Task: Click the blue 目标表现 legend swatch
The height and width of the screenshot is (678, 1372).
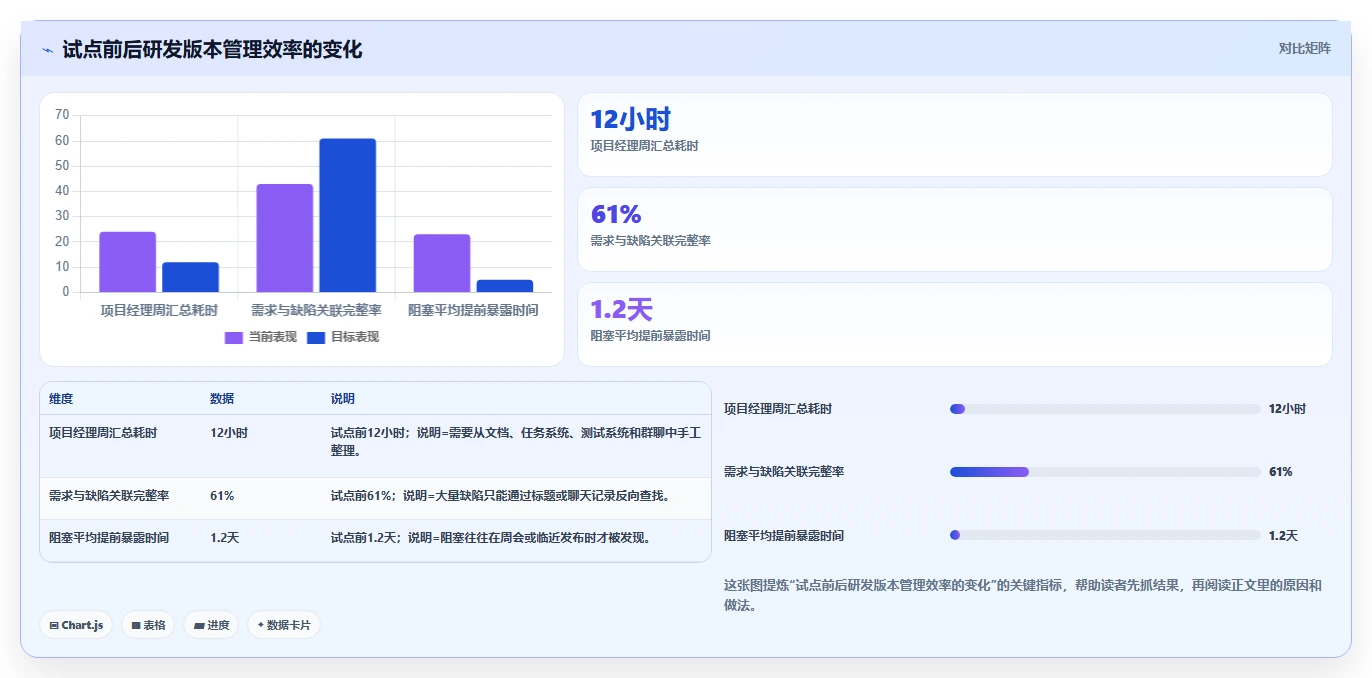Action: 316,337
